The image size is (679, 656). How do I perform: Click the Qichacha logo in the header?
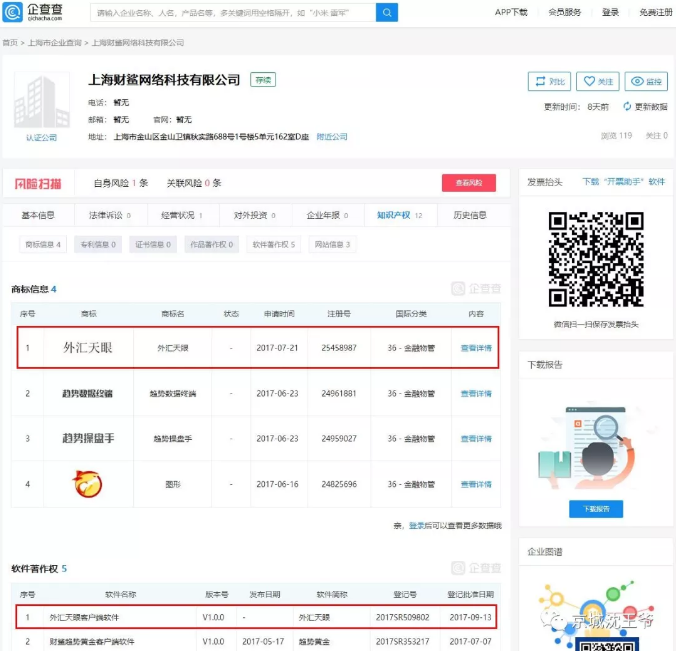33,12
